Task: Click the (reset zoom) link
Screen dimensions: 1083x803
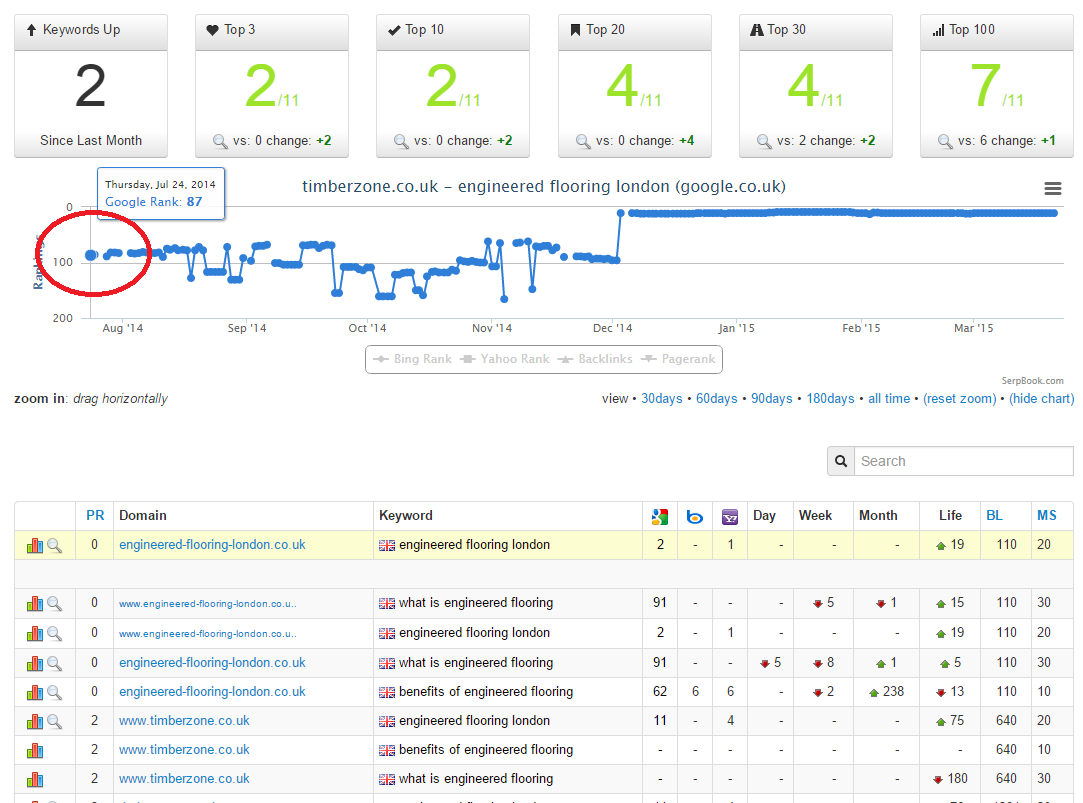Action: pyautogui.click(x=959, y=399)
